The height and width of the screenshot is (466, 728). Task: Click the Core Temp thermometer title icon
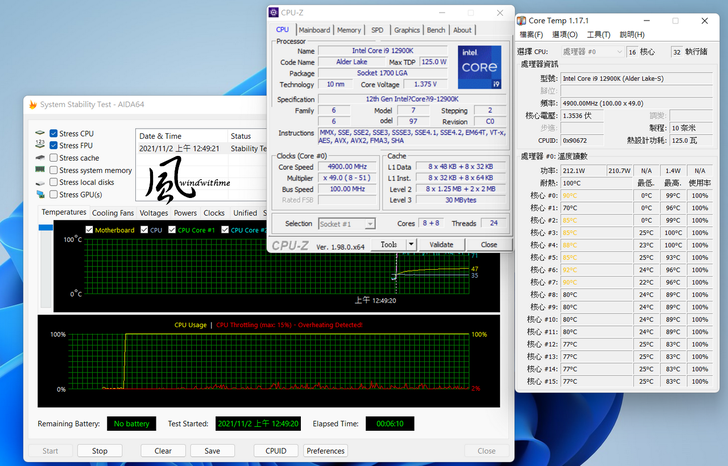521,19
